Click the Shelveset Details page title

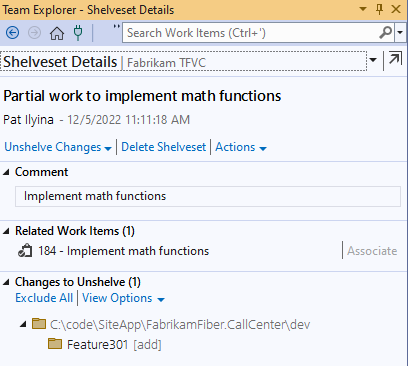coord(60,62)
